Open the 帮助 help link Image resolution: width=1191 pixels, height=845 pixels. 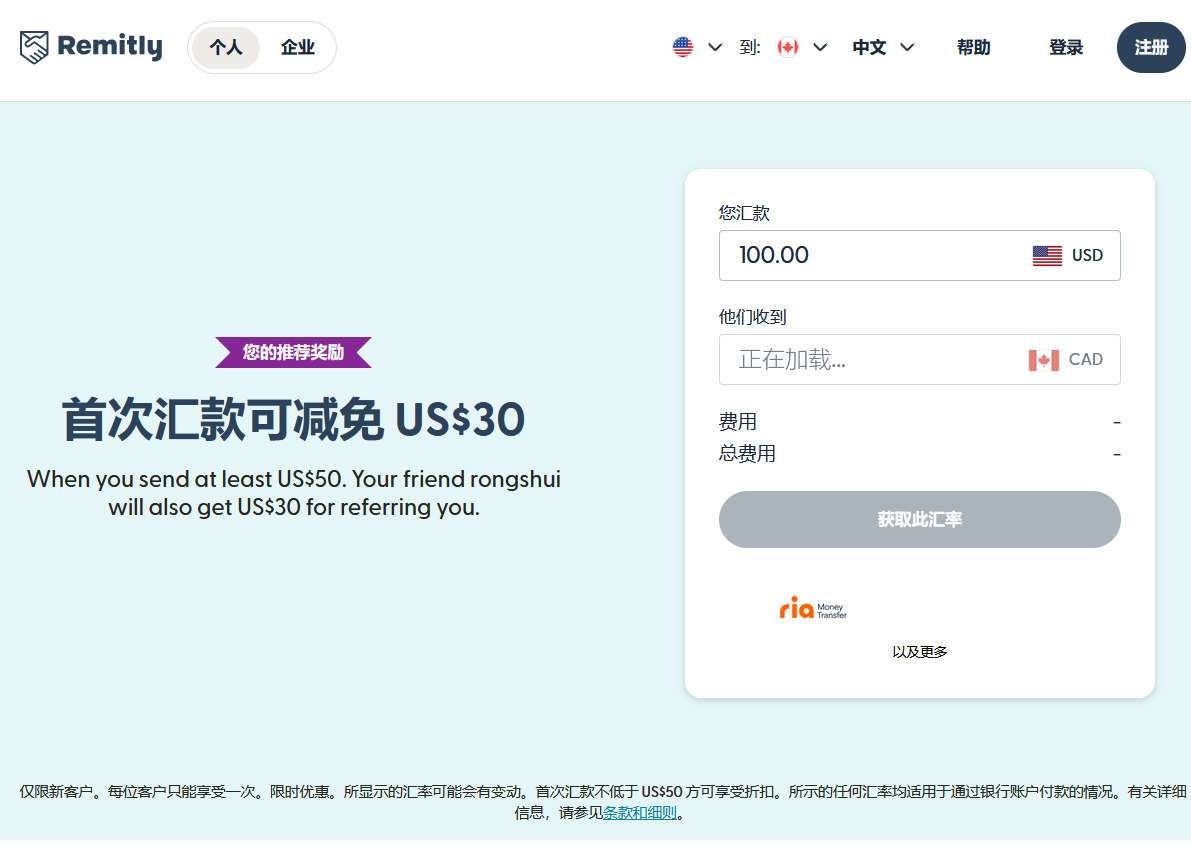974,47
